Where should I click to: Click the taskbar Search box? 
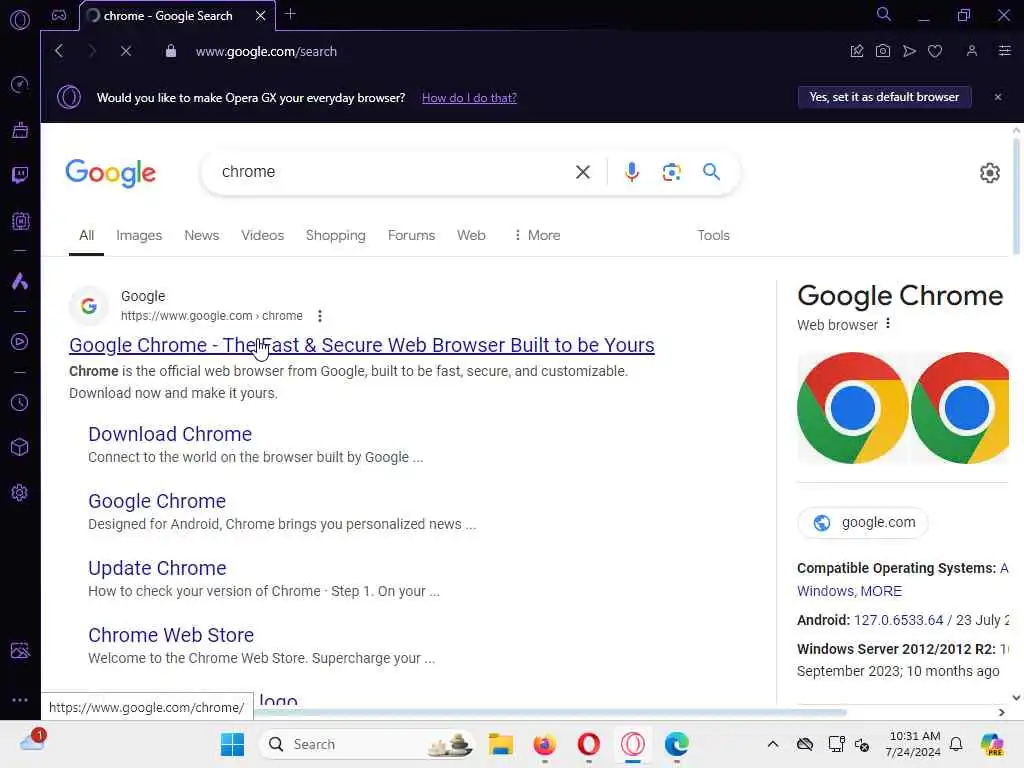coord(368,744)
